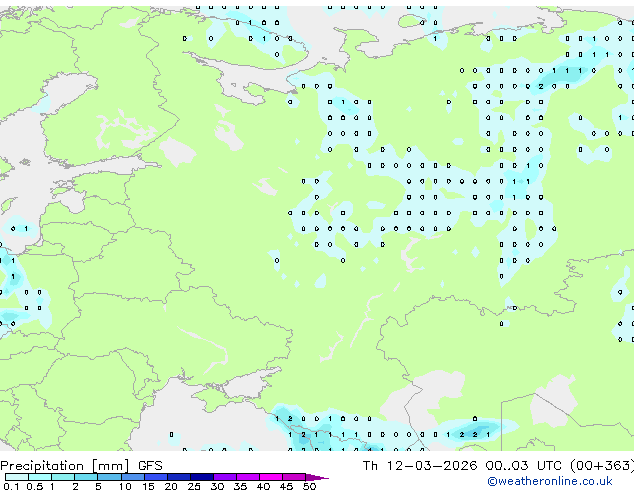Pick the 5–10 mm legend color swatch
Screen dimensions: 634x490
click(109, 477)
